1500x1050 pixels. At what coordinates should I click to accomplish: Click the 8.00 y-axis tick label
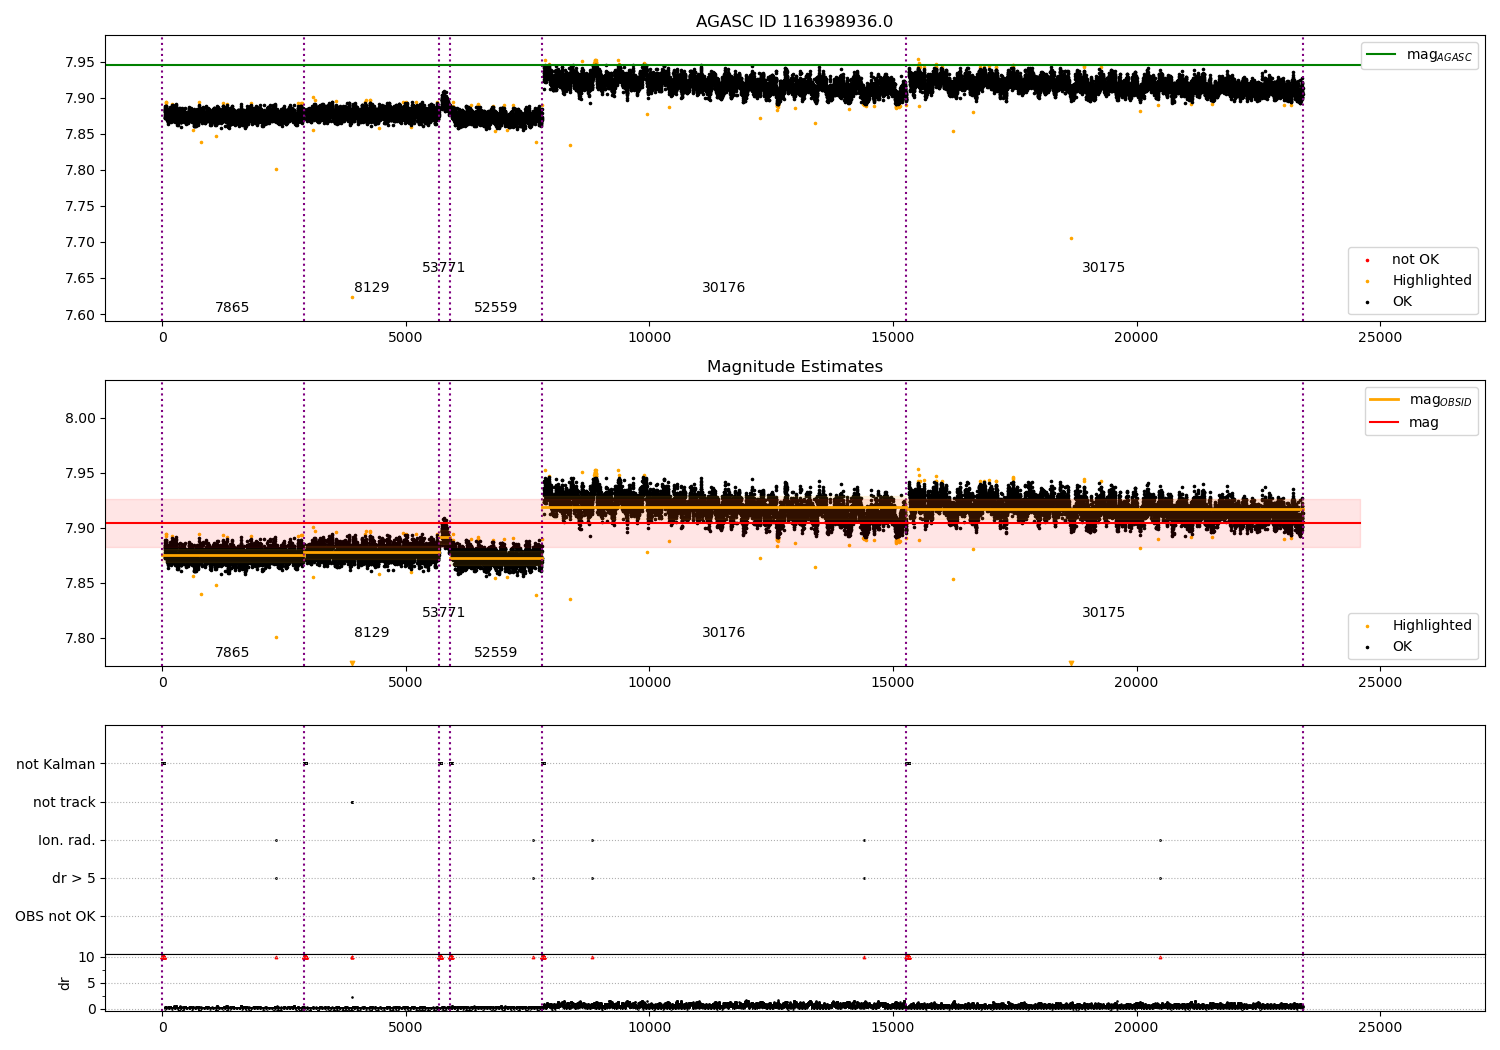80,419
